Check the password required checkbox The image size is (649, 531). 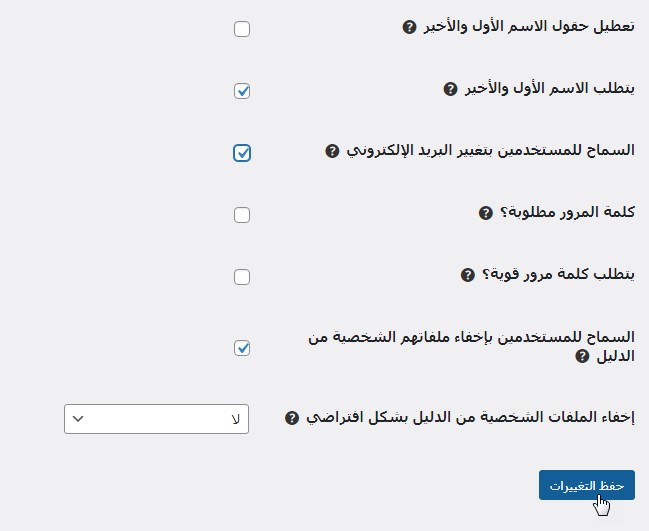click(x=242, y=215)
